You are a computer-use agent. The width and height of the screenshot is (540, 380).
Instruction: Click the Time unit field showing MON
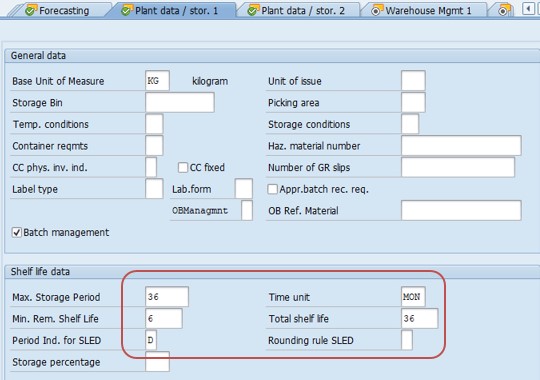point(413,297)
